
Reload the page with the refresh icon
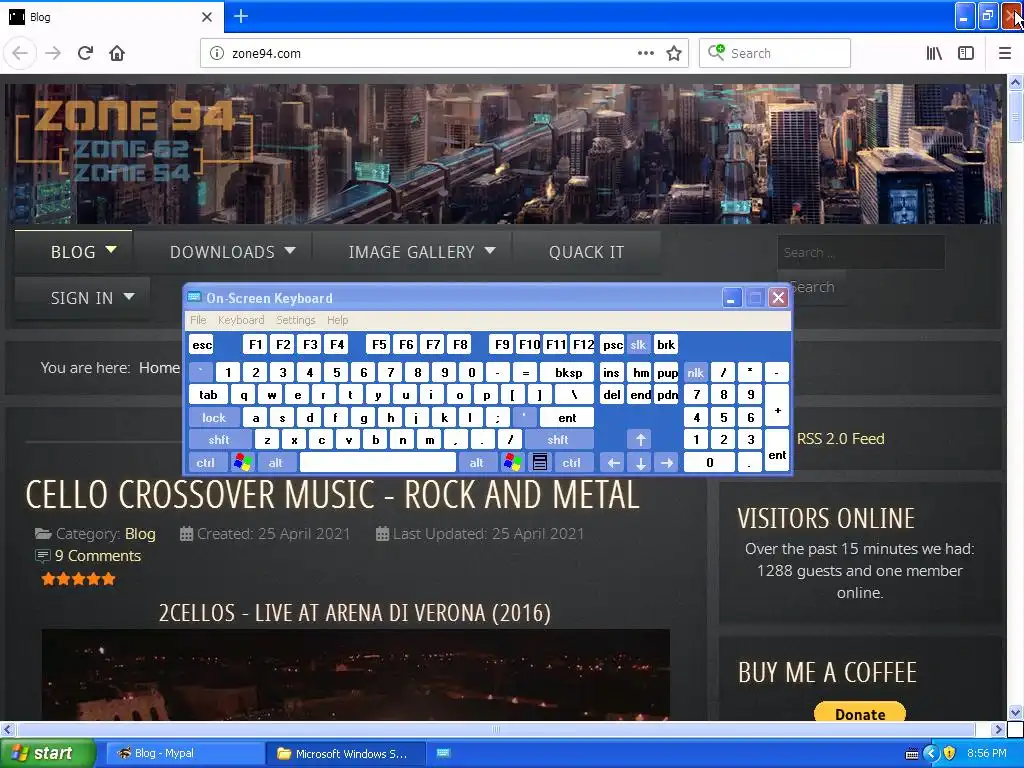[x=85, y=53]
